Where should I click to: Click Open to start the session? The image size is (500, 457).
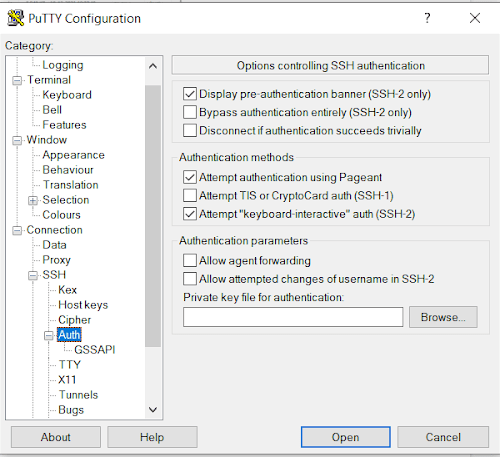(346, 437)
